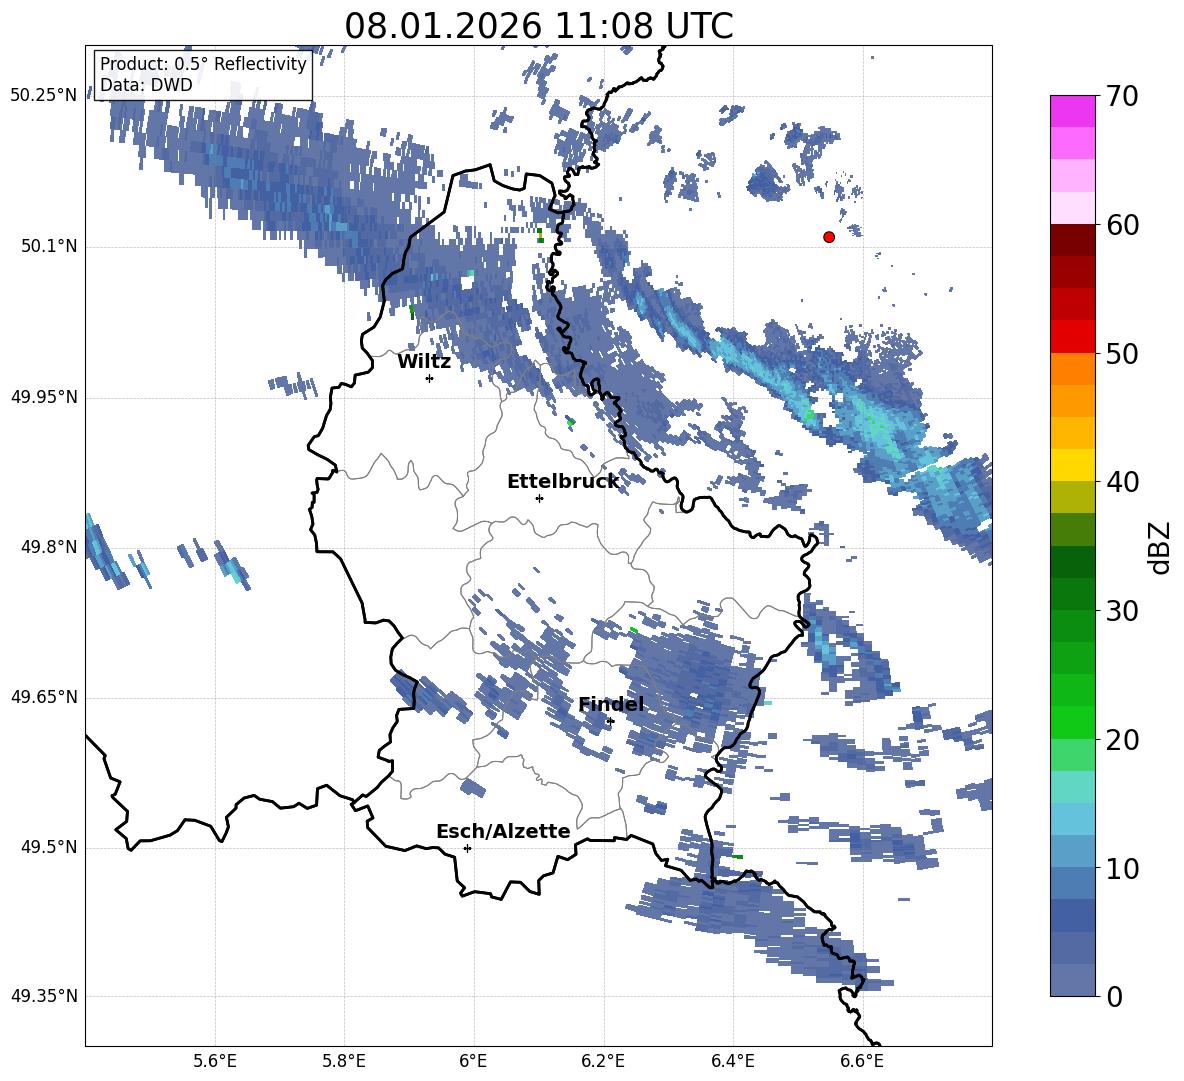This screenshot has width=1184, height=1081.
Task: Click the 49.8°N latitude label
Action: [x=48, y=546]
